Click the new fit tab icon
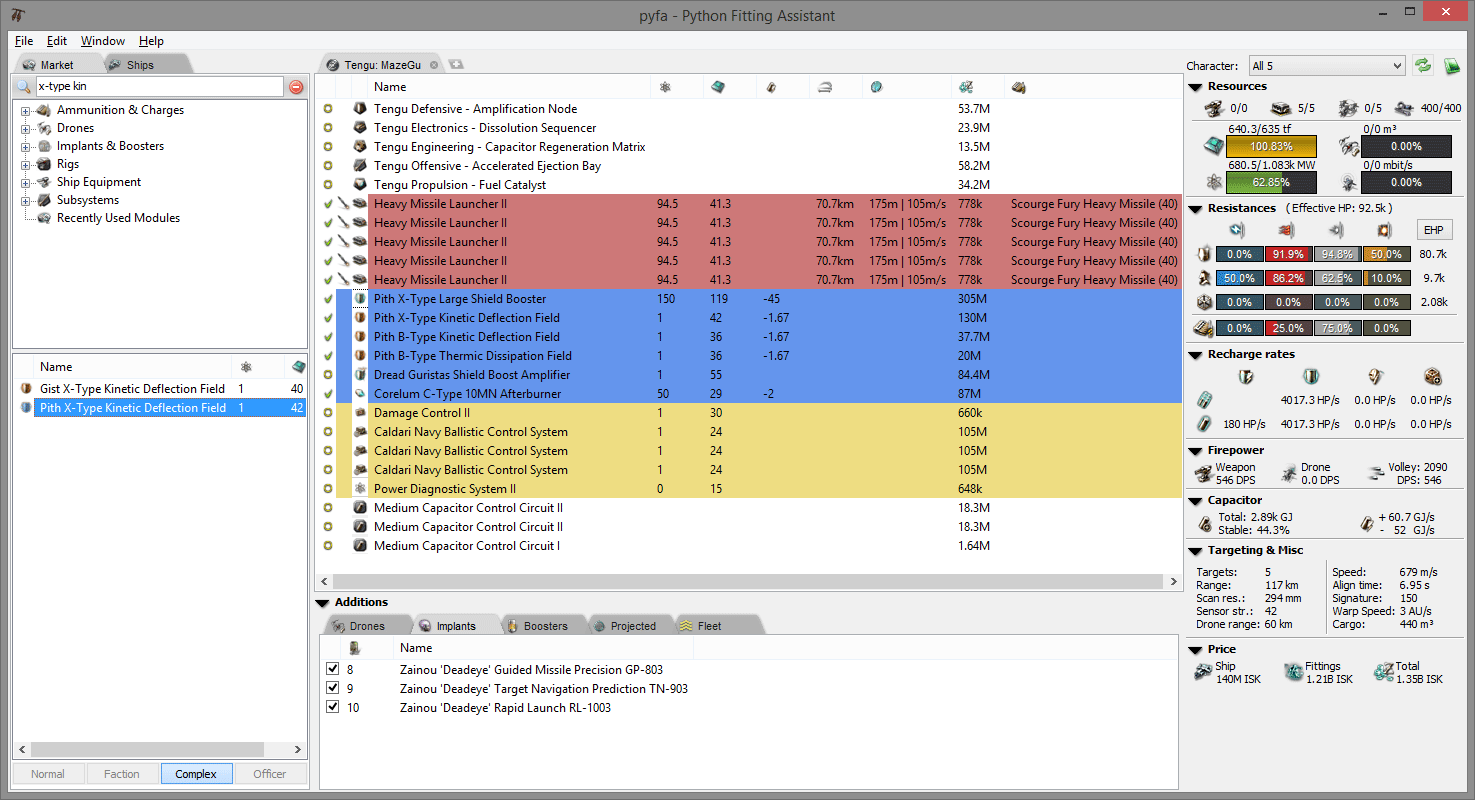The width and height of the screenshot is (1475, 800). [x=456, y=64]
